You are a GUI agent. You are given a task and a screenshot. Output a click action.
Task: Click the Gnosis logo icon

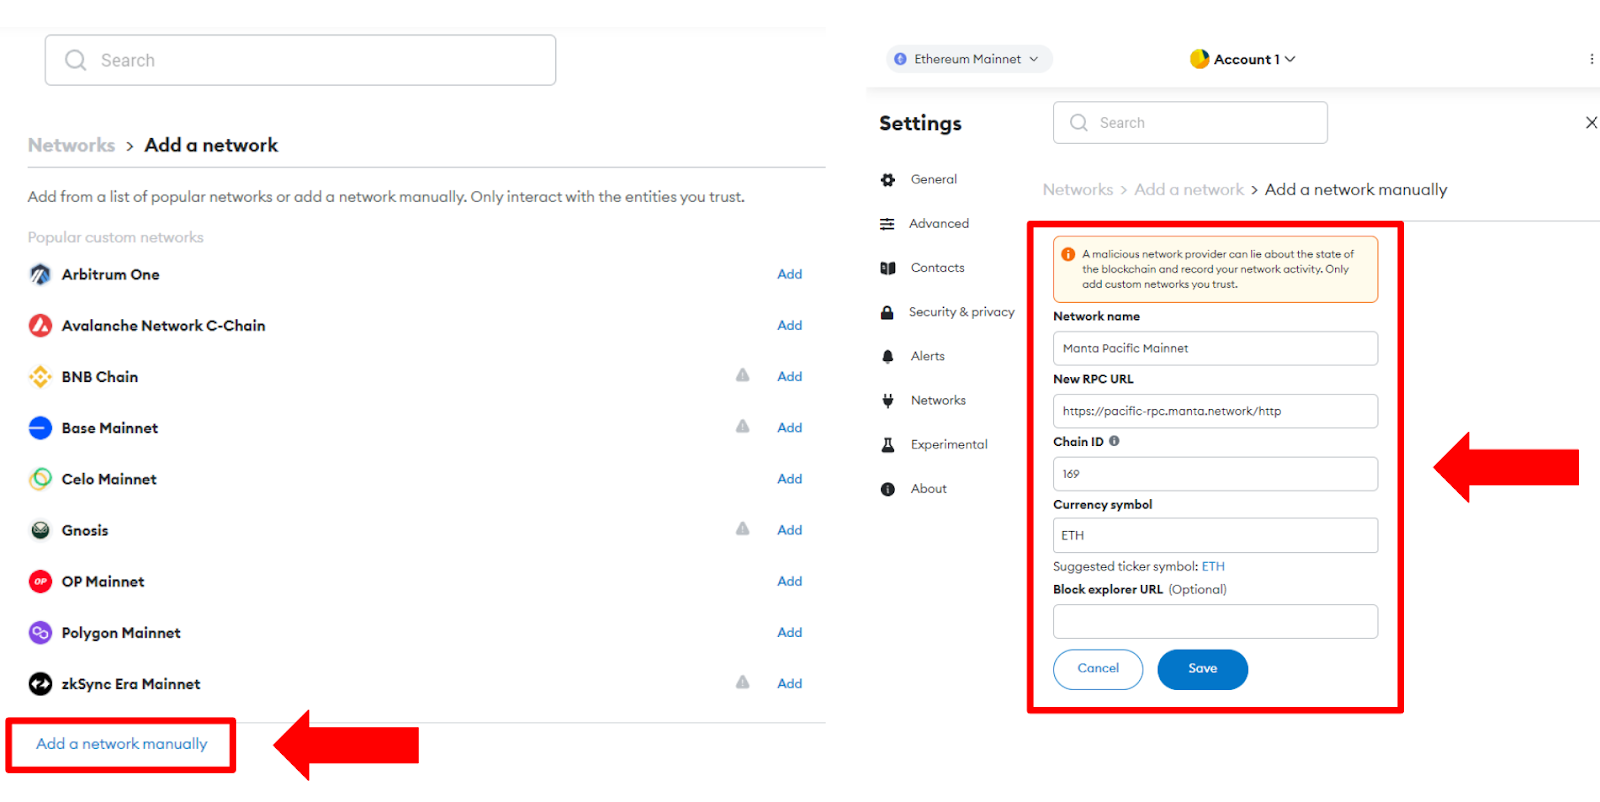pos(40,530)
